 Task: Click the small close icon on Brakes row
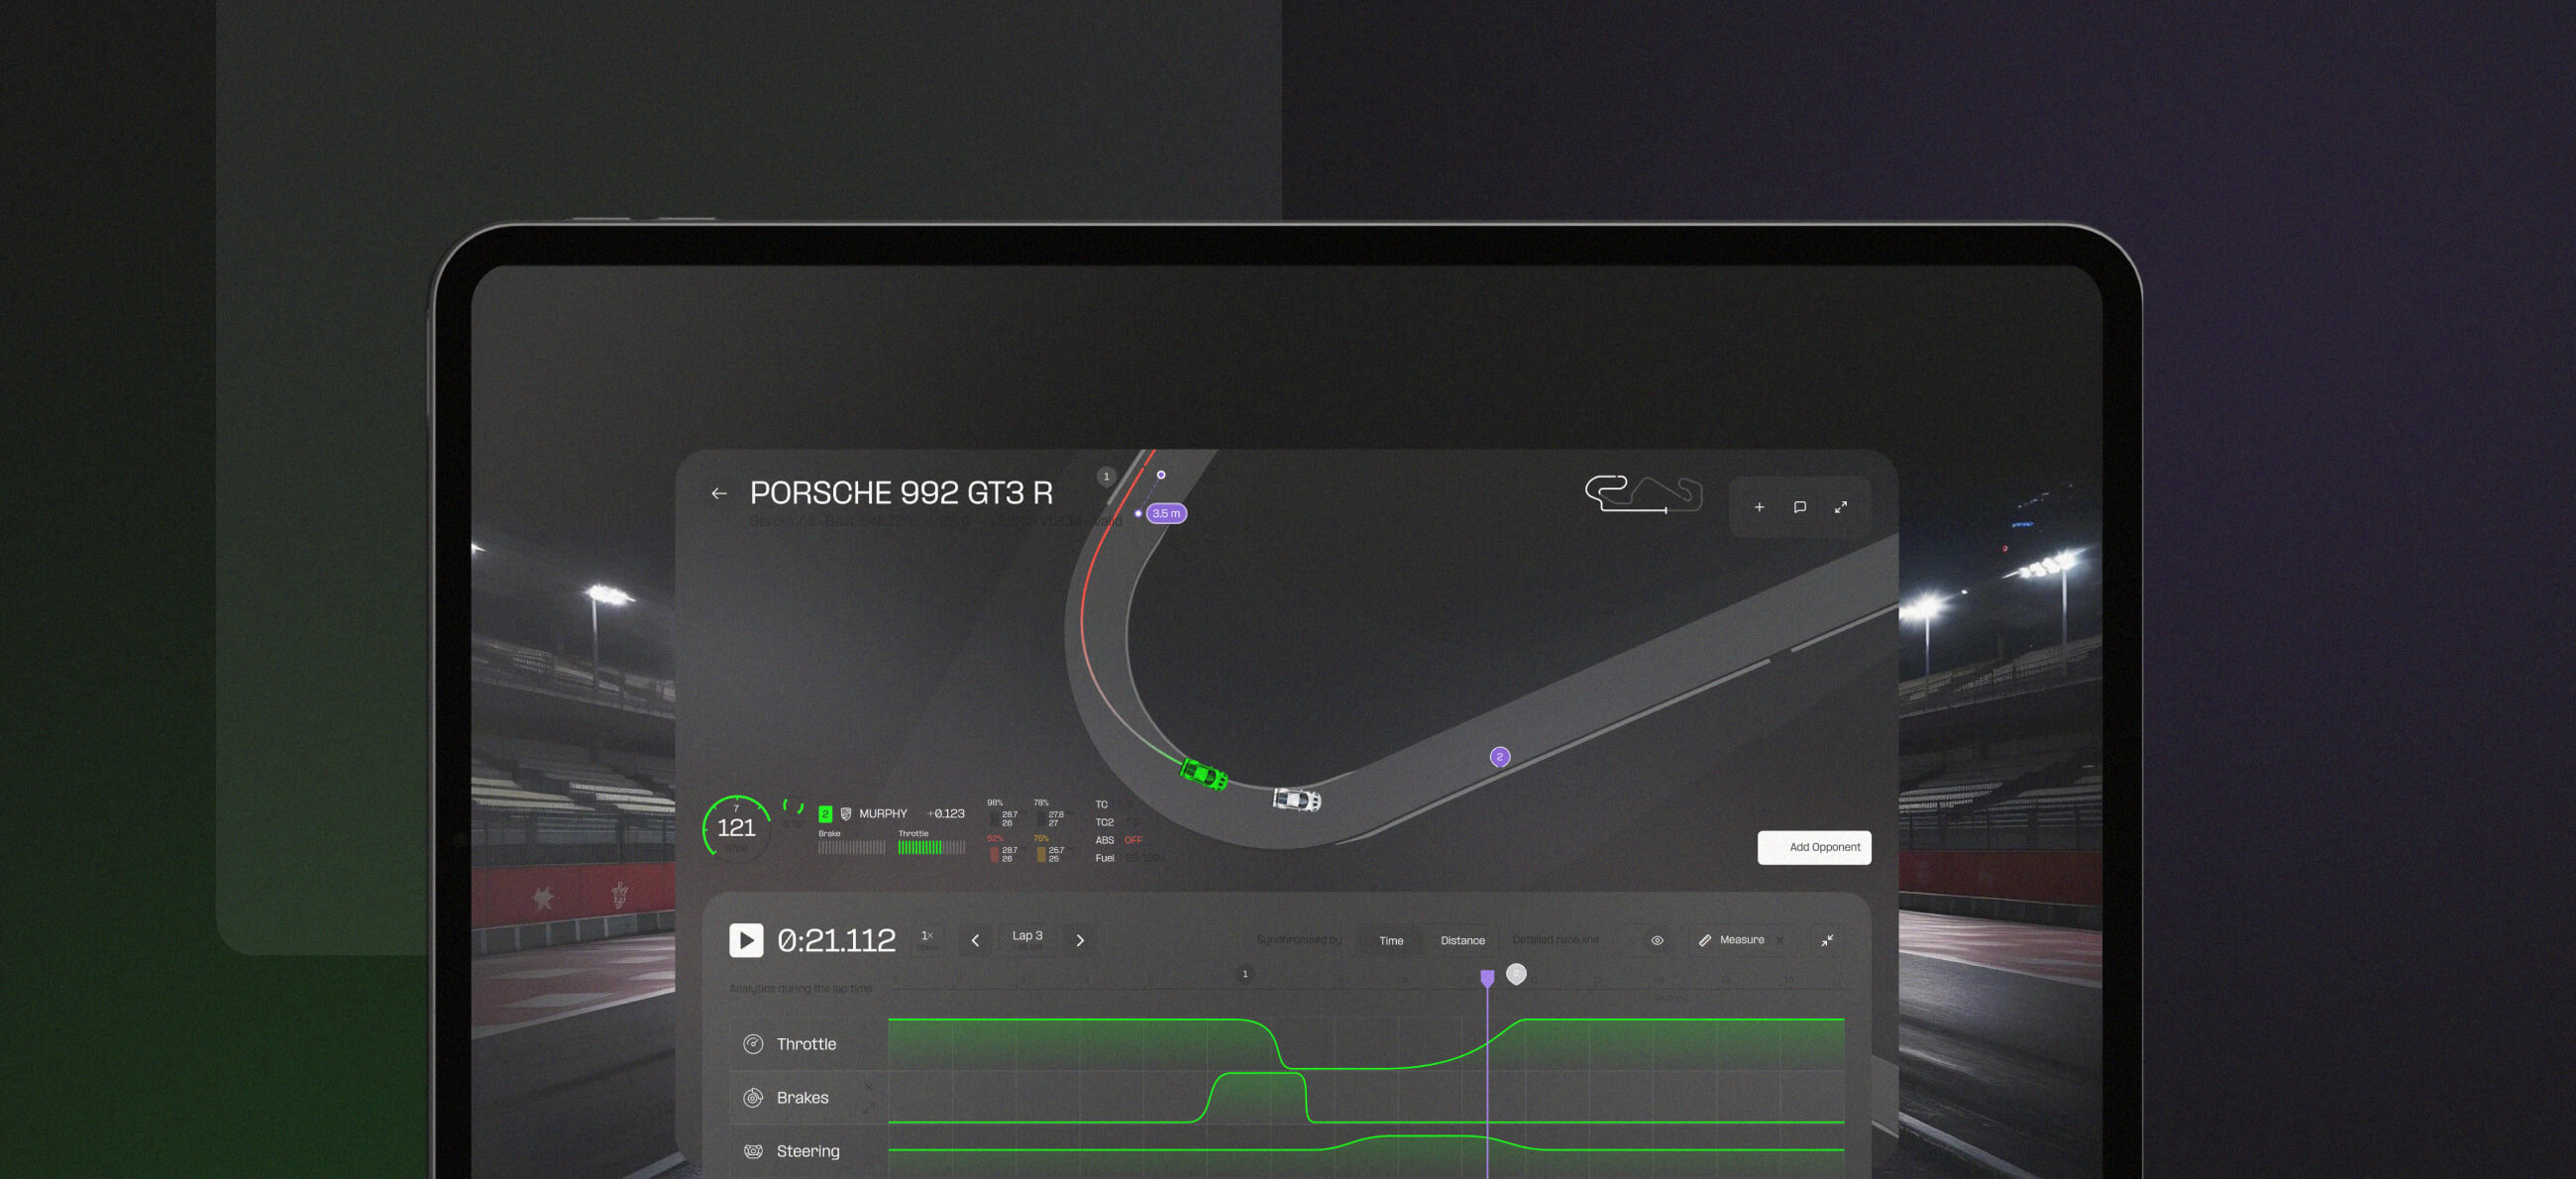868,1087
